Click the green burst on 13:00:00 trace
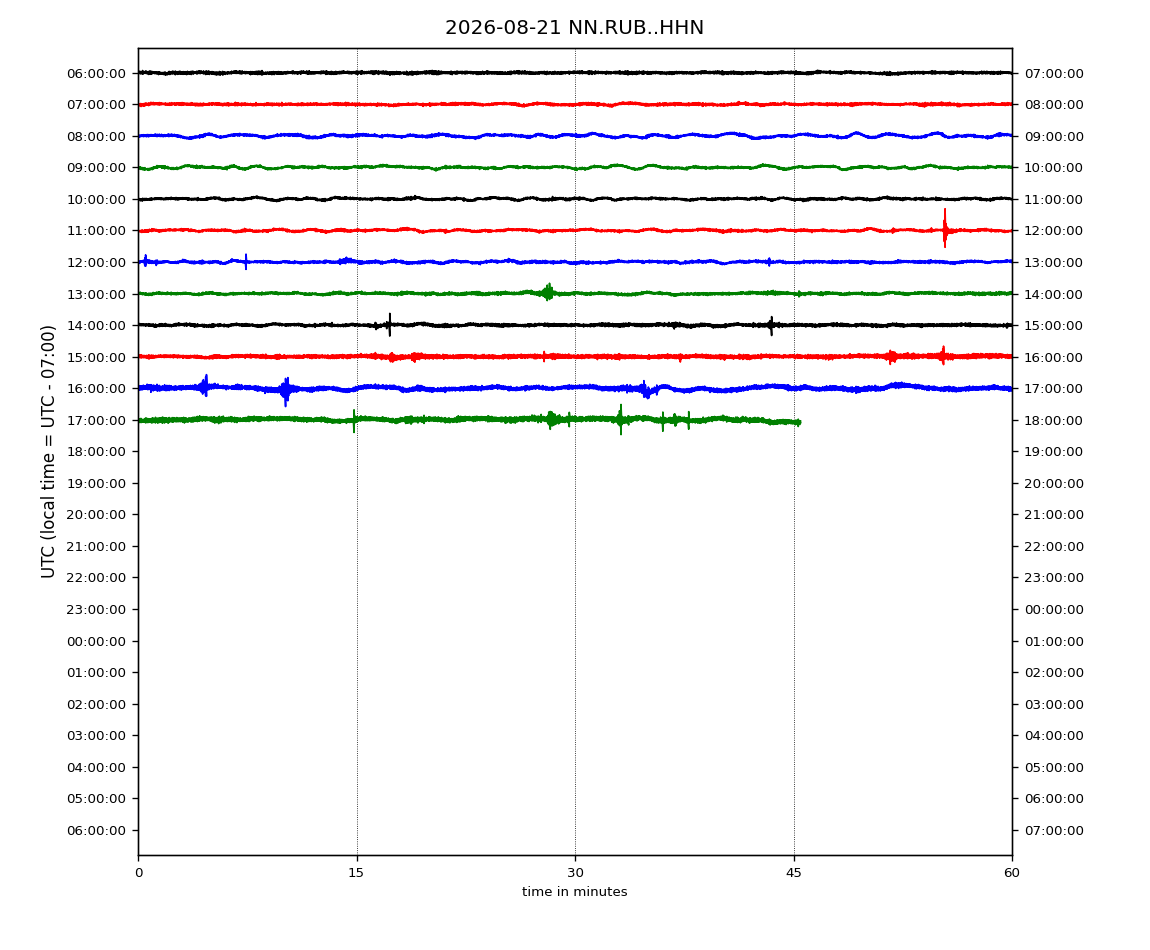The image size is (1150, 950). click(547, 292)
